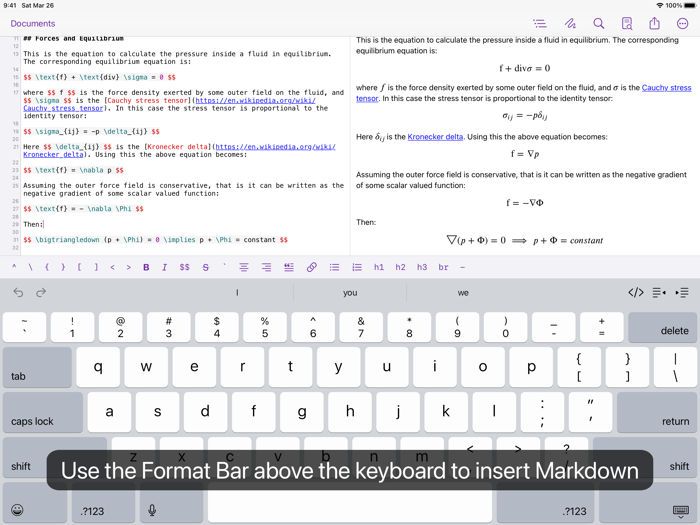Open the Documents browser

point(33,23)
